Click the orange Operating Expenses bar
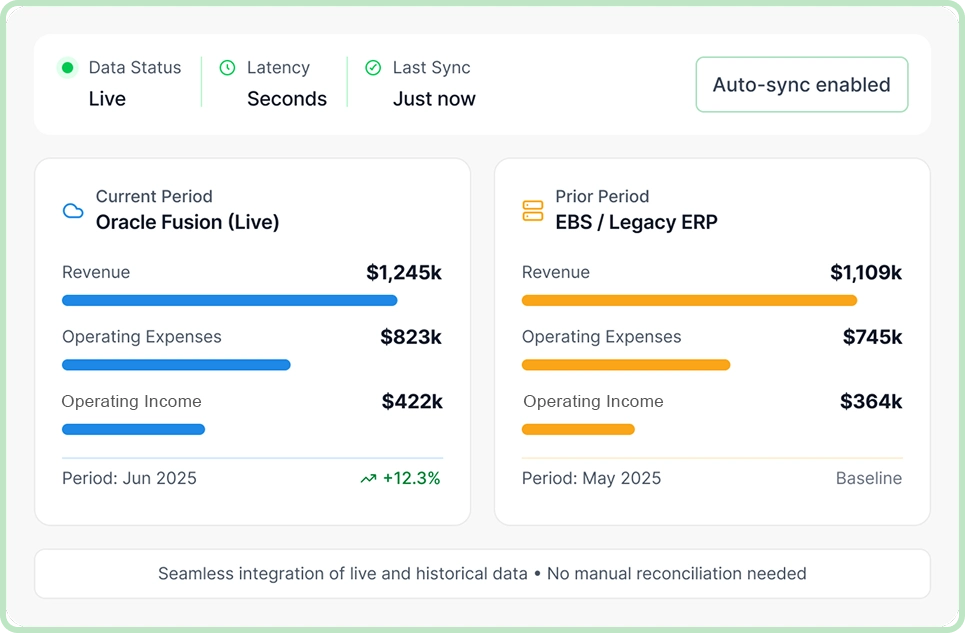 tap(626, 365)
